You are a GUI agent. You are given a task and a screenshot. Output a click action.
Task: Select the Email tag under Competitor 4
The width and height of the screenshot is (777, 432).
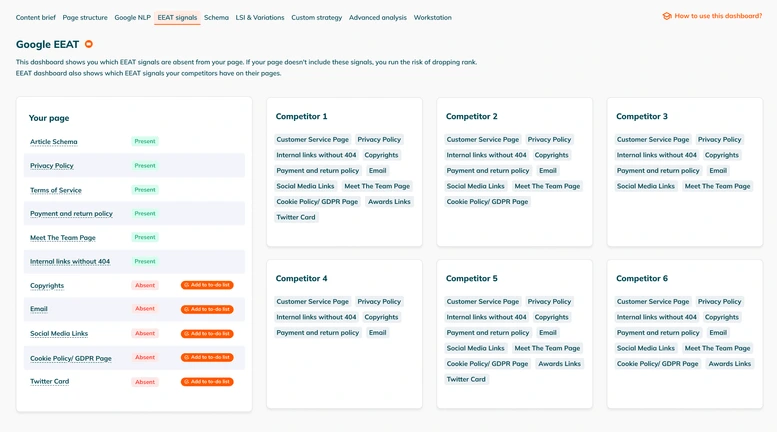coord(377,333)
